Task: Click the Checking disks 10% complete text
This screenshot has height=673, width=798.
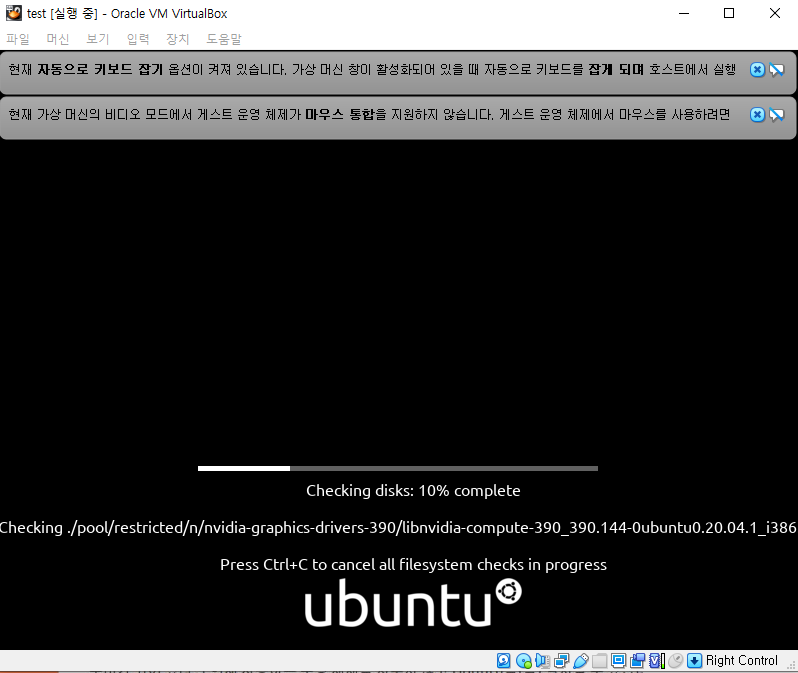Action: [x=413, y=491]
